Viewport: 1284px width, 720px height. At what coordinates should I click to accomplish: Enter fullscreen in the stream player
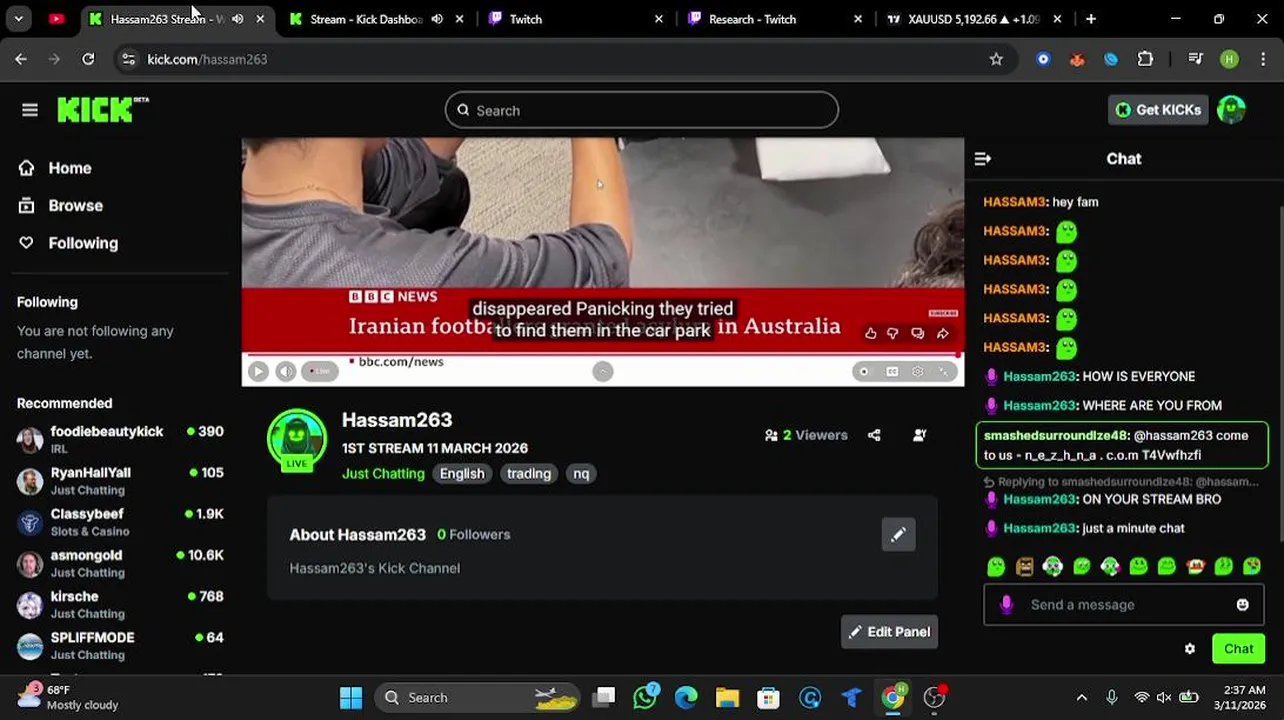[x=944, y=371]
